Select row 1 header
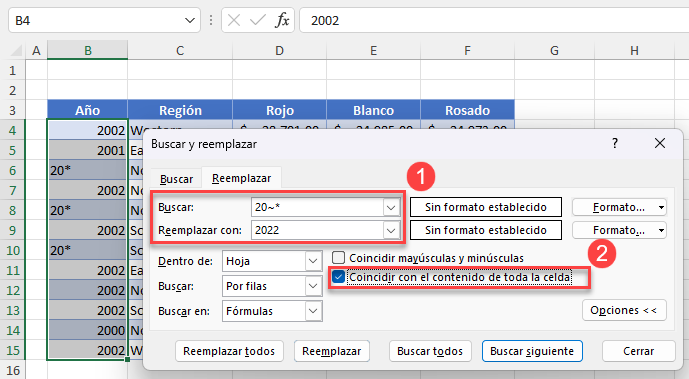Screen dimensions: 689x379 click(x=13, y=70)
